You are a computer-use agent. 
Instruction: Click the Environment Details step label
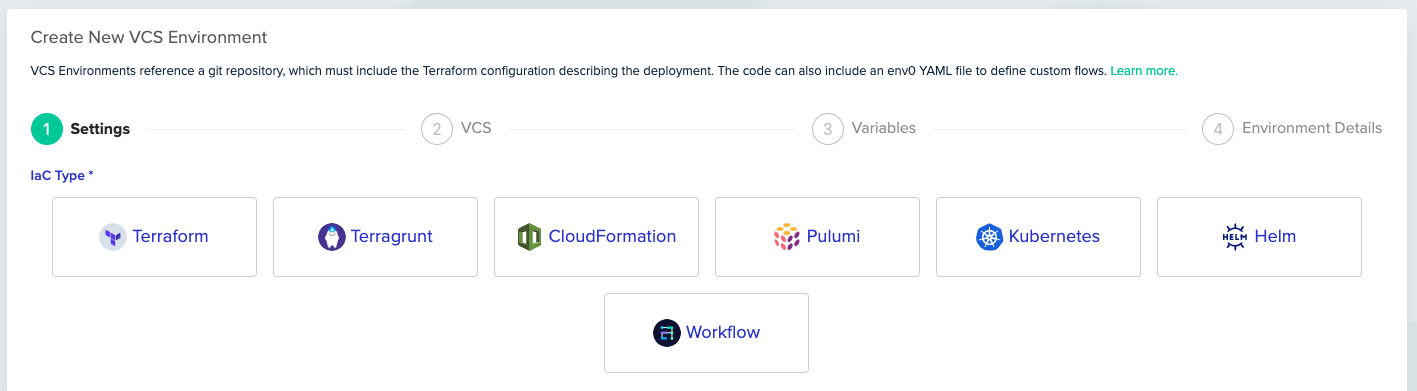1312,129
